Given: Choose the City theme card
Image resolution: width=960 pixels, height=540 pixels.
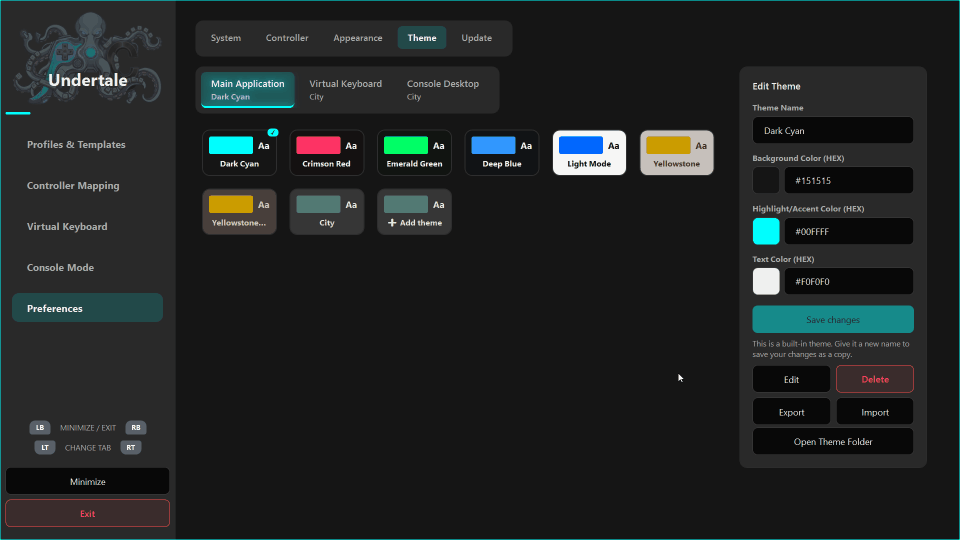Looking at the screenshot, I should click(x=327, y=212).
